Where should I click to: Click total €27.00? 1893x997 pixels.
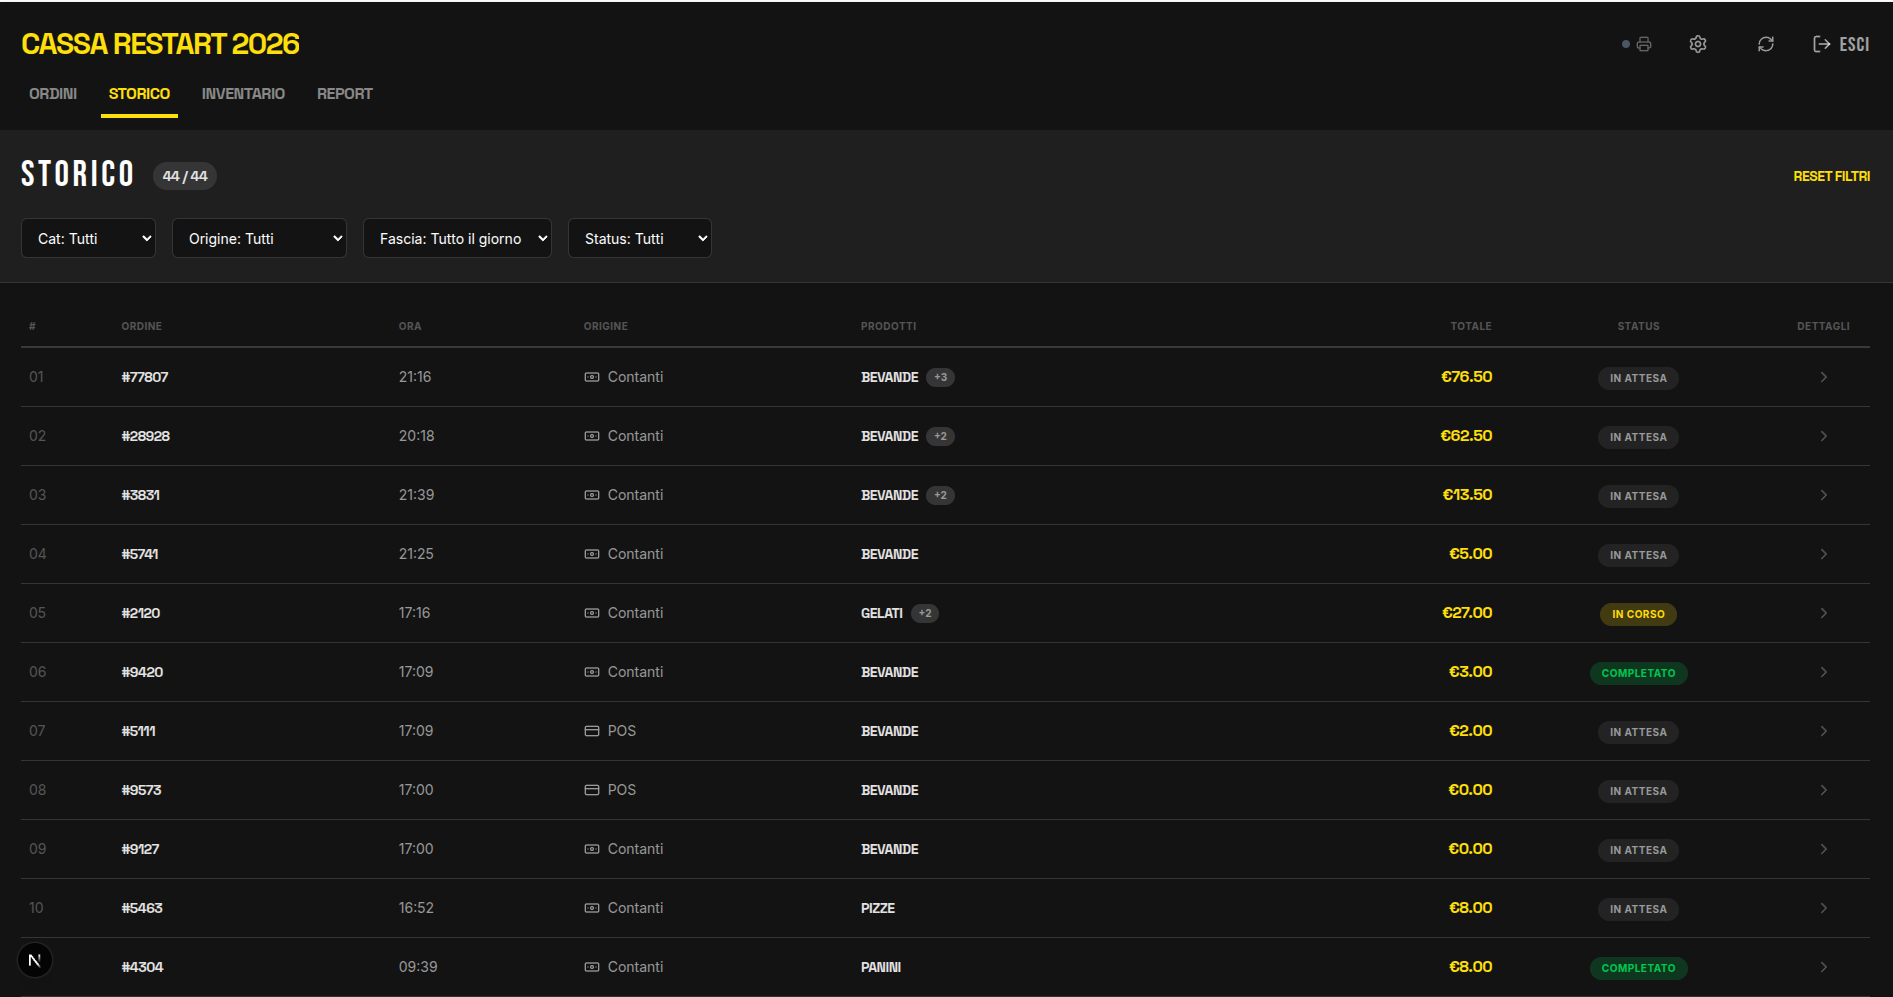(x=1467, y=613)
